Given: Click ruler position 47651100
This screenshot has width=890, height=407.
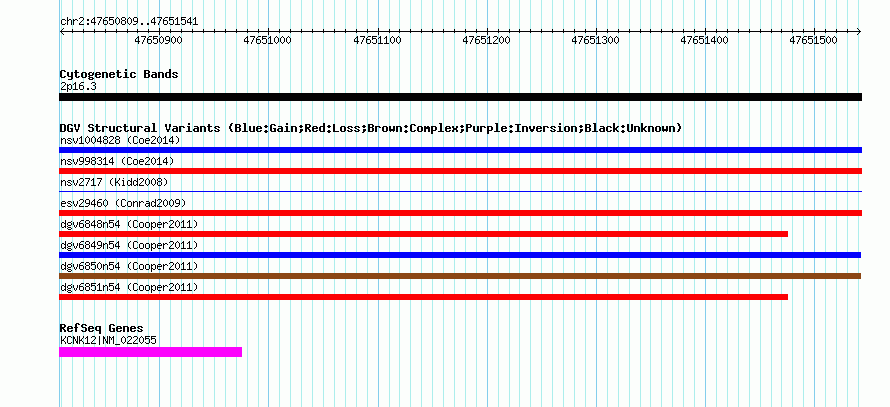Looking at the screenshot, I should 377,40.
